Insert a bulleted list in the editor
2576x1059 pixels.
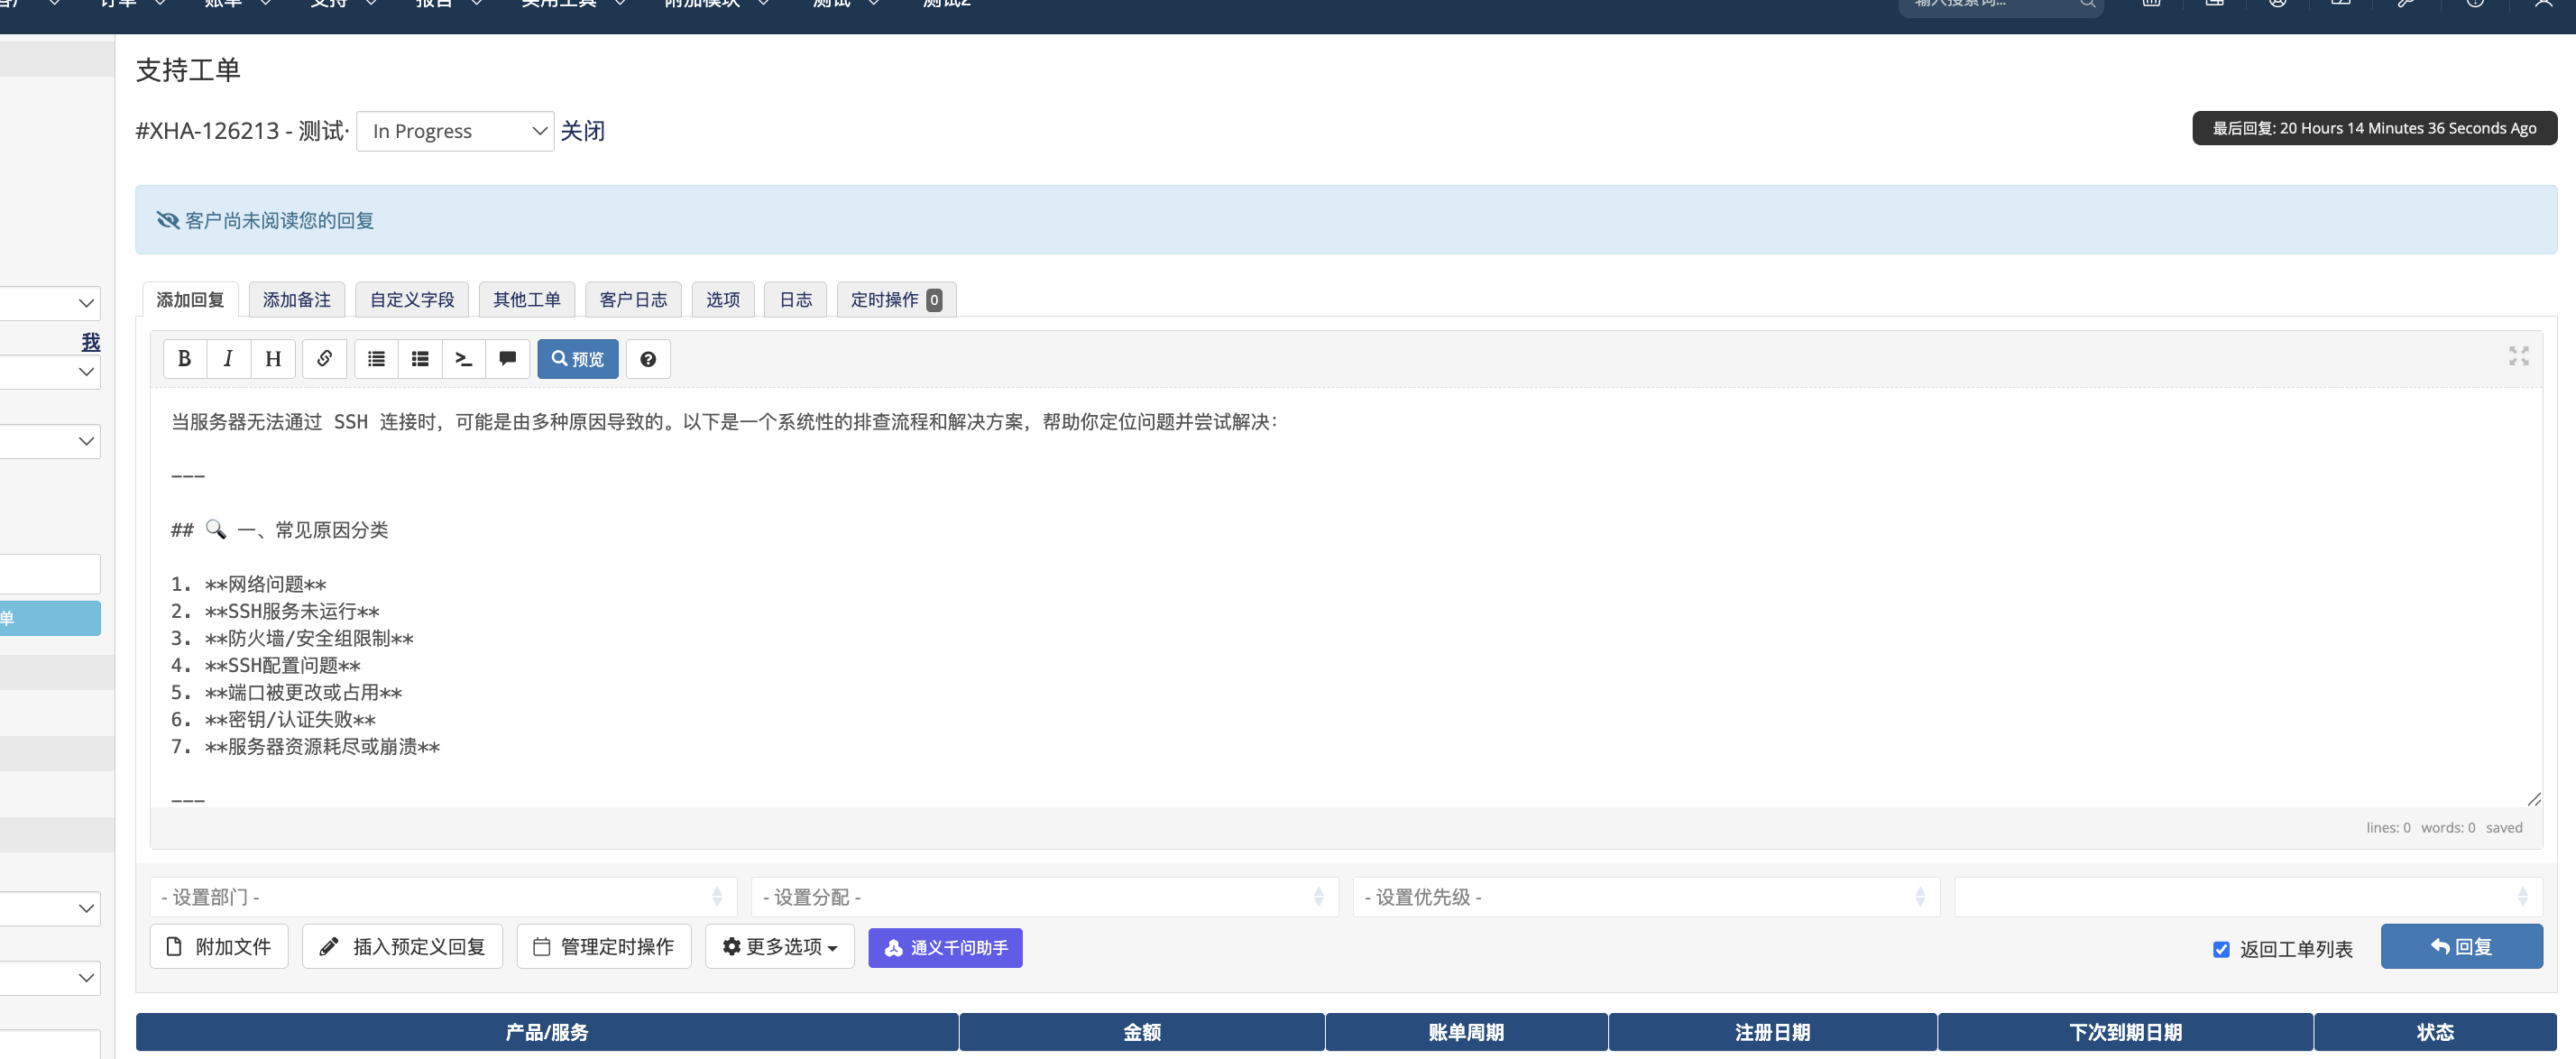click(376, 358)
